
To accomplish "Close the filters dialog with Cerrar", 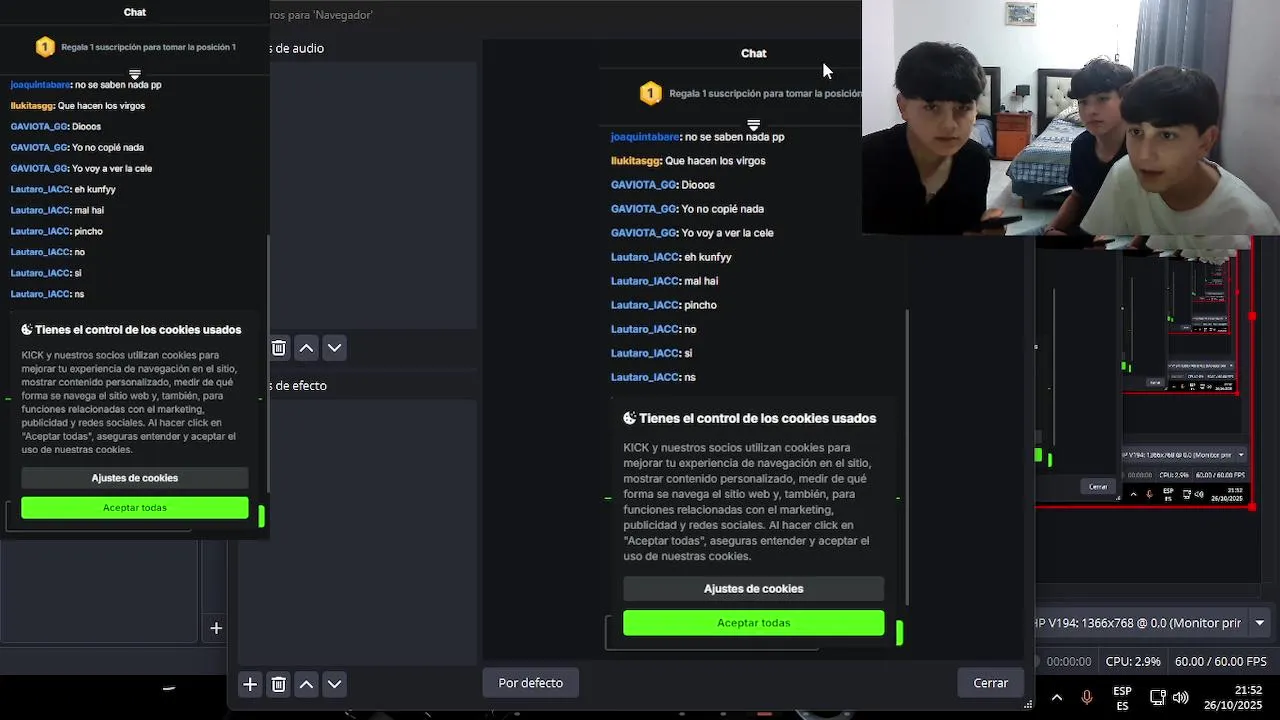I will click(x=991, y=683).
